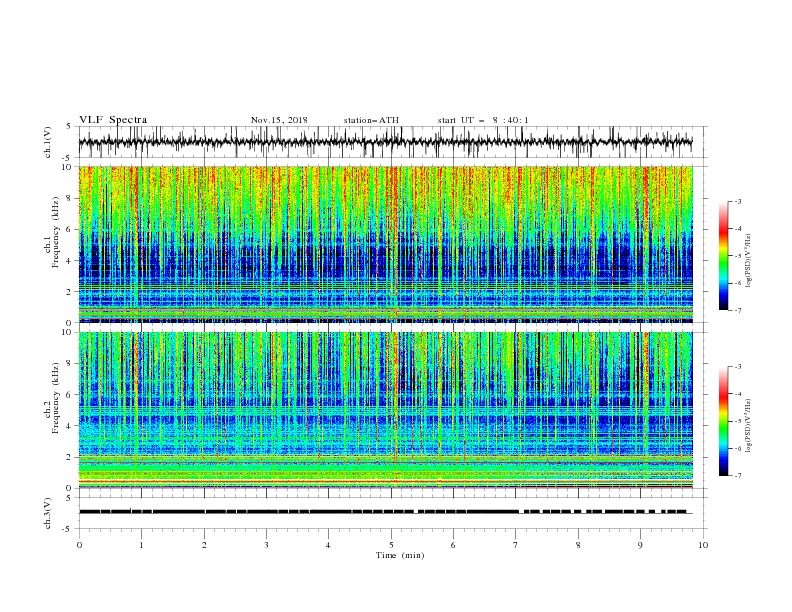Click the ch.1 spectrogram plot

pyautogui.click(x=386, y=244)
